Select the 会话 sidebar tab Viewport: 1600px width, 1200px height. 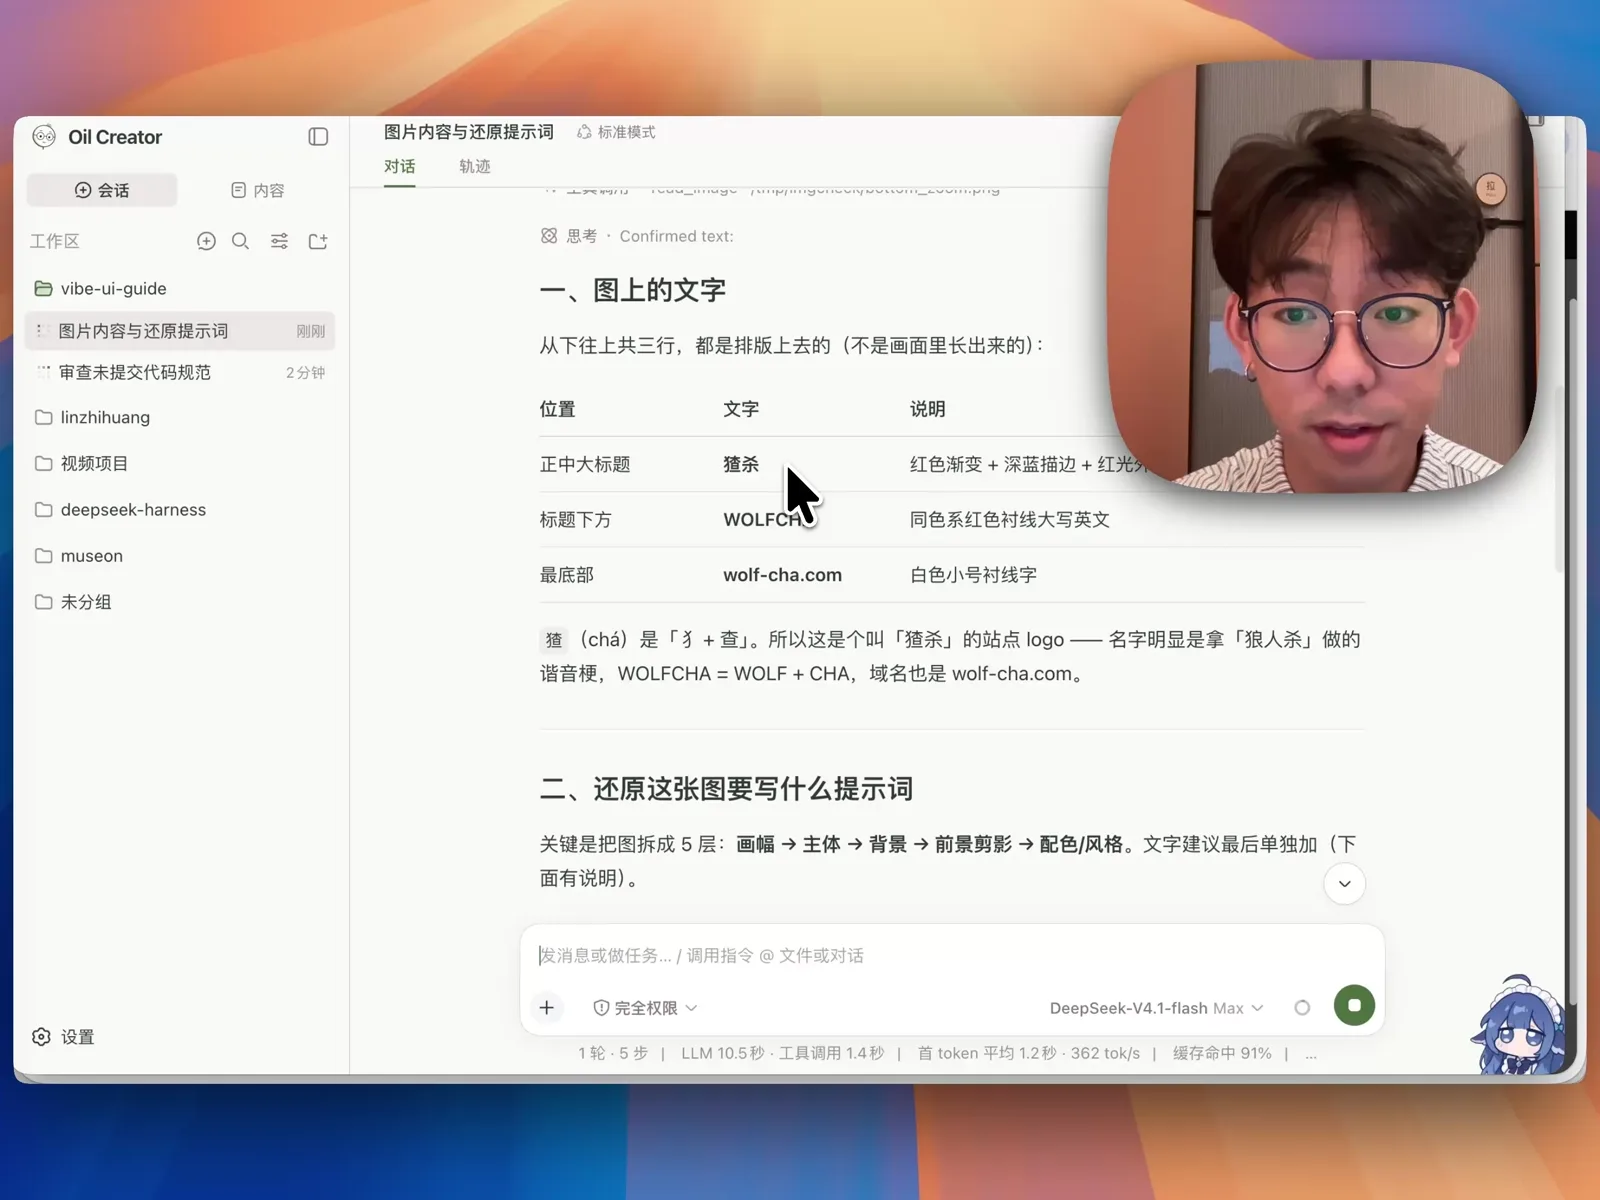[x=102, y=190]
